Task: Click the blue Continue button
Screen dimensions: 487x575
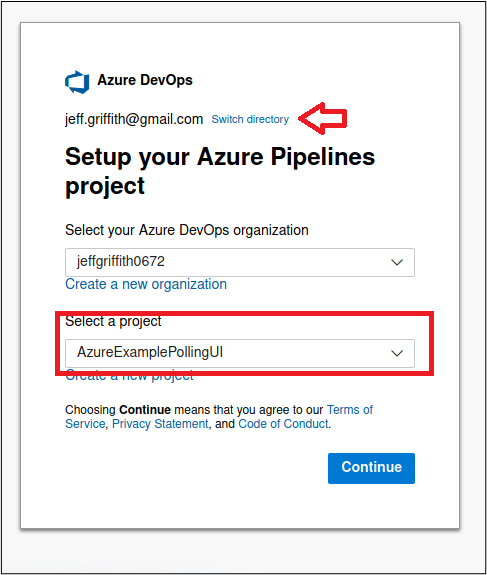Action: [371, 468]
